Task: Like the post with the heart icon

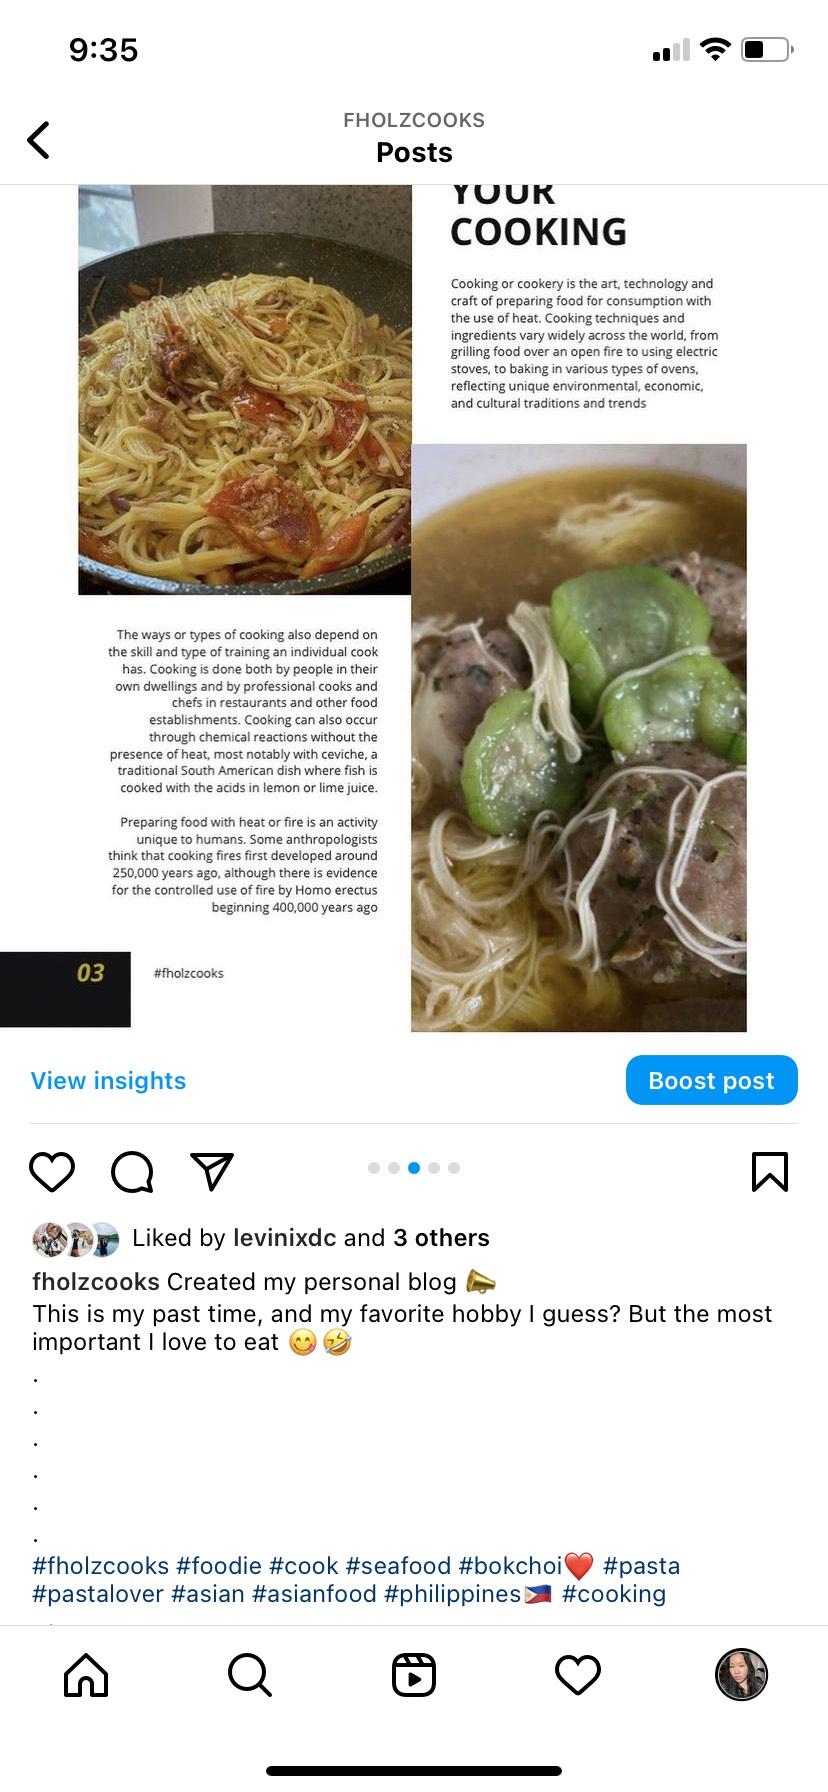Action: pyautogui.click(x=52, y=1171)
